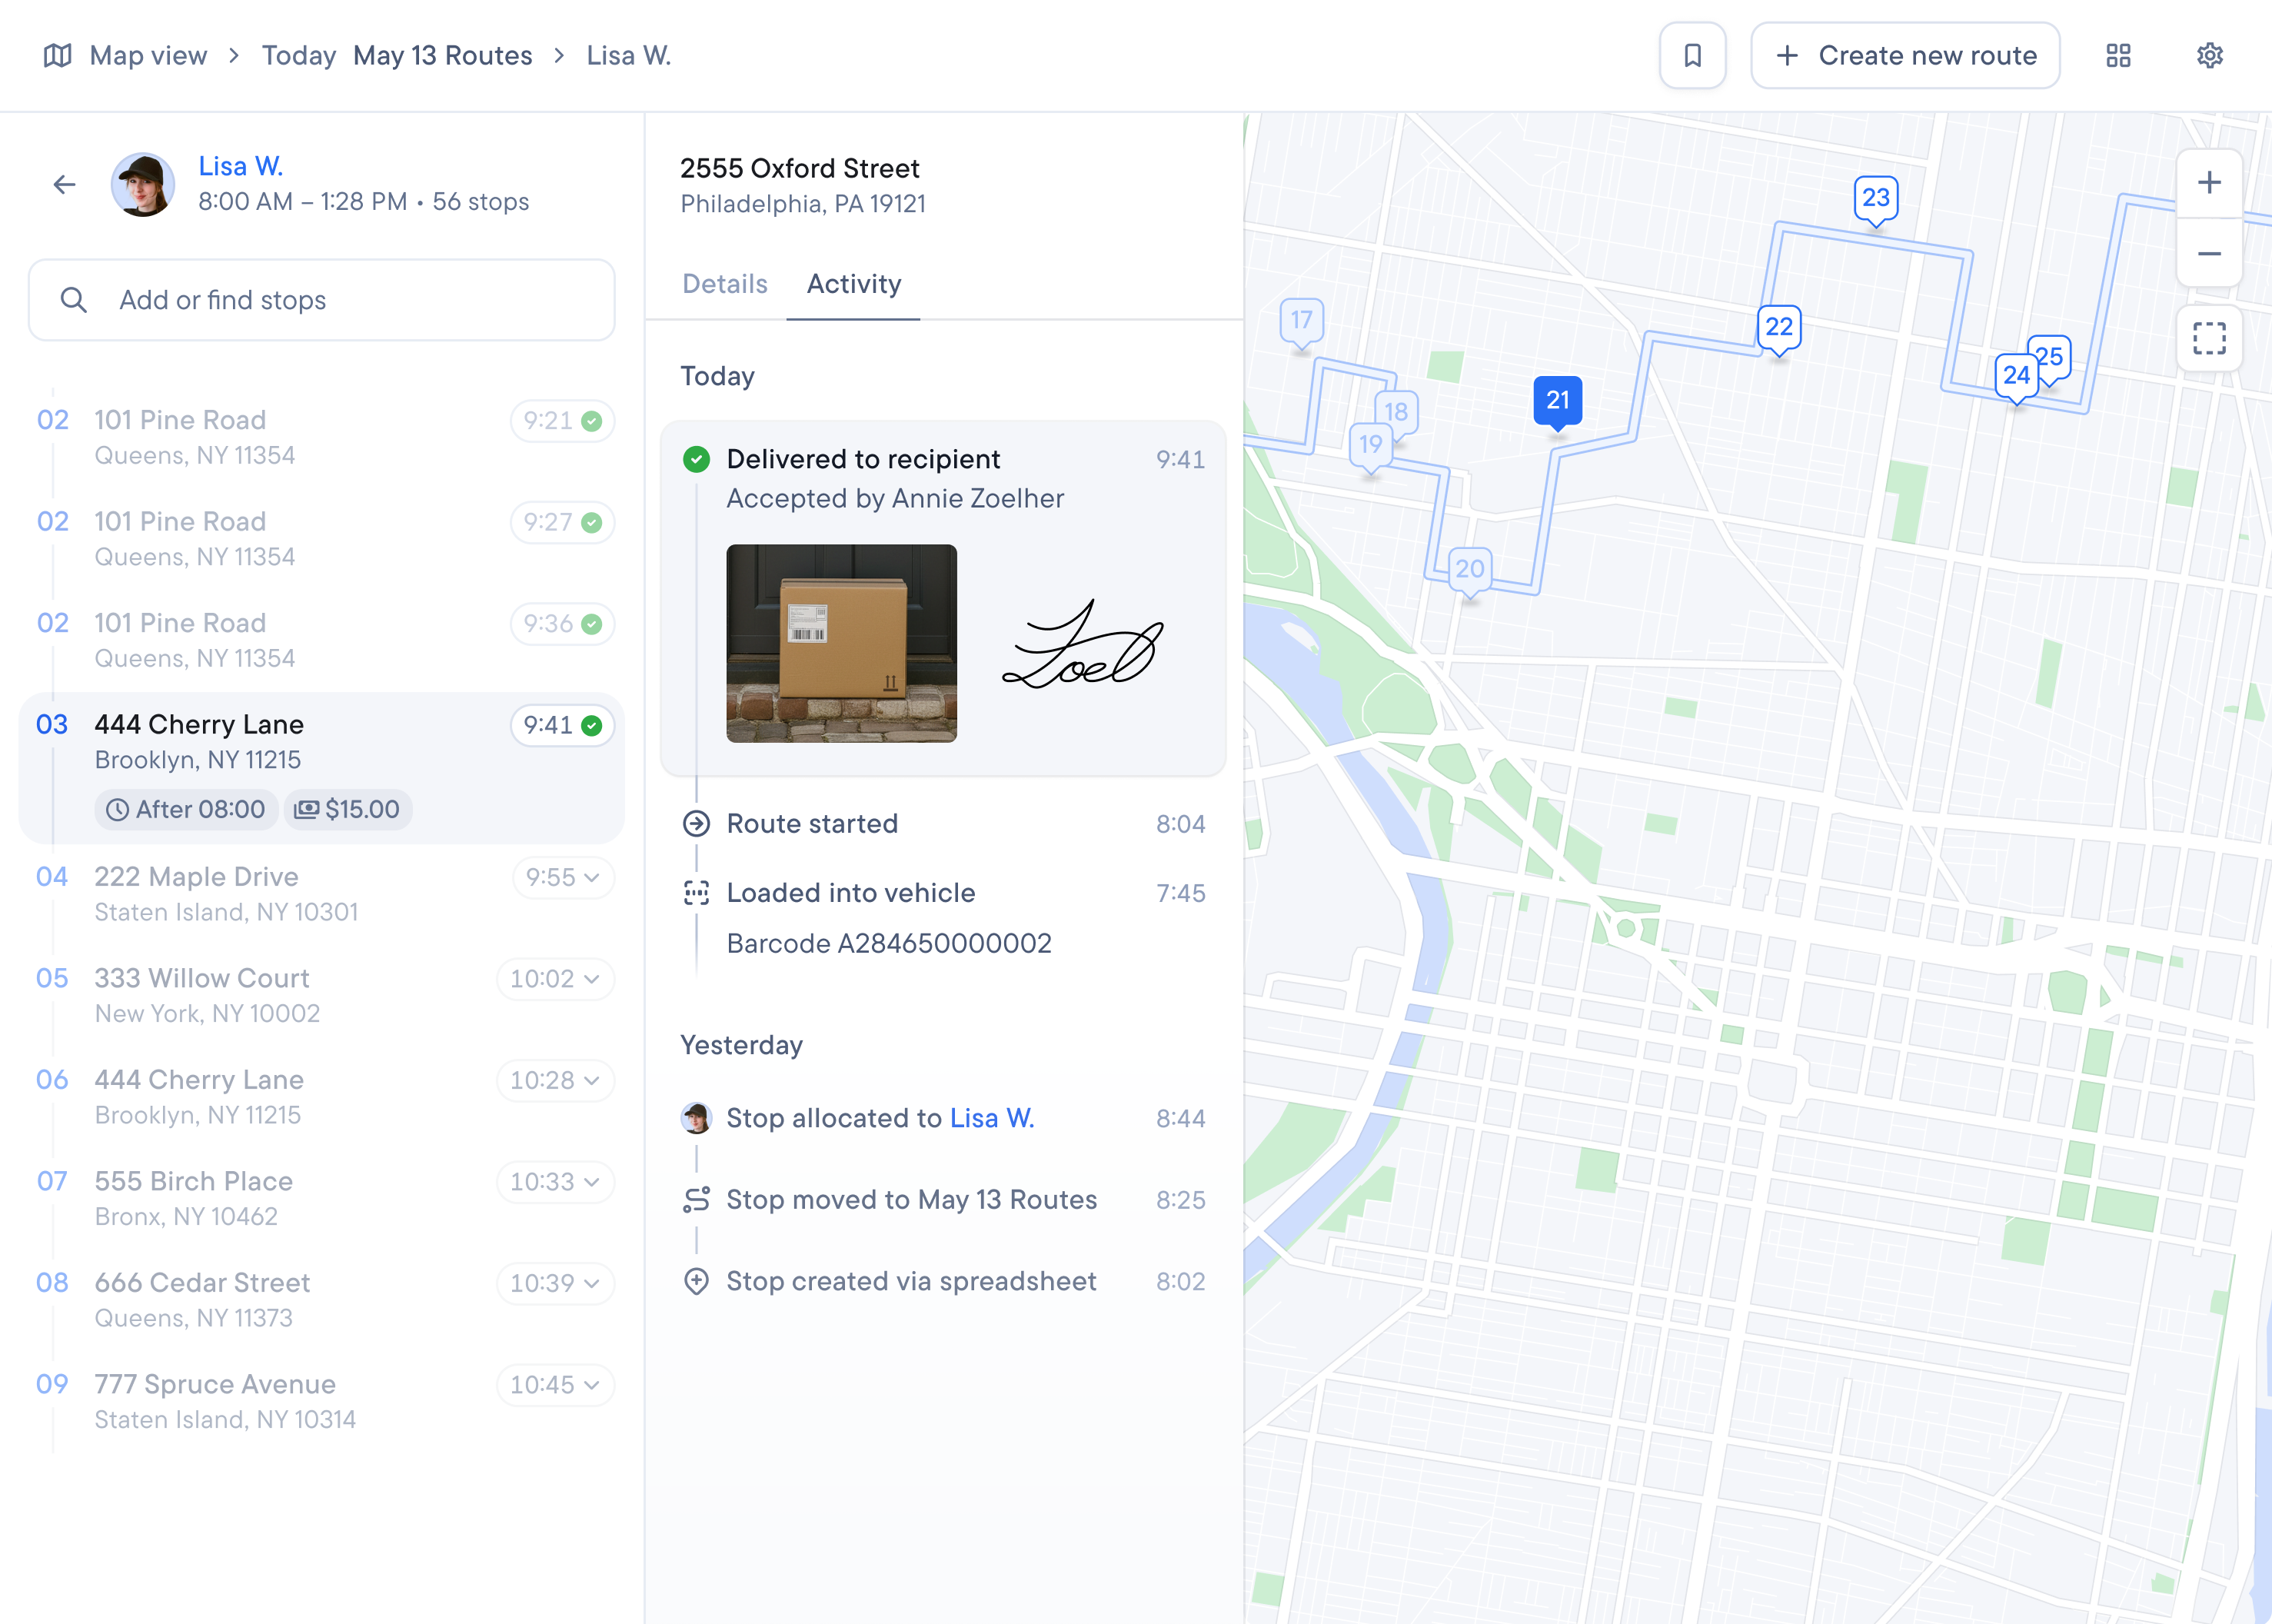Click the area select map tool

2209,338
